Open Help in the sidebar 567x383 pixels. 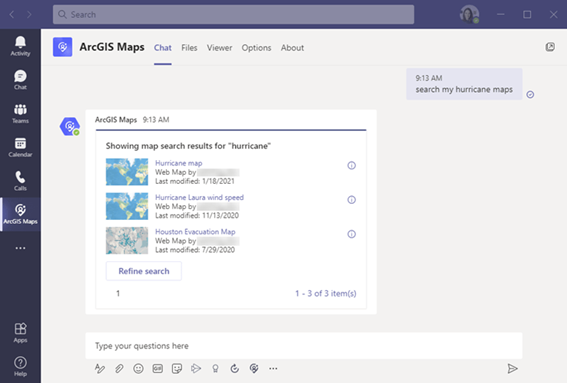(20, 366)
